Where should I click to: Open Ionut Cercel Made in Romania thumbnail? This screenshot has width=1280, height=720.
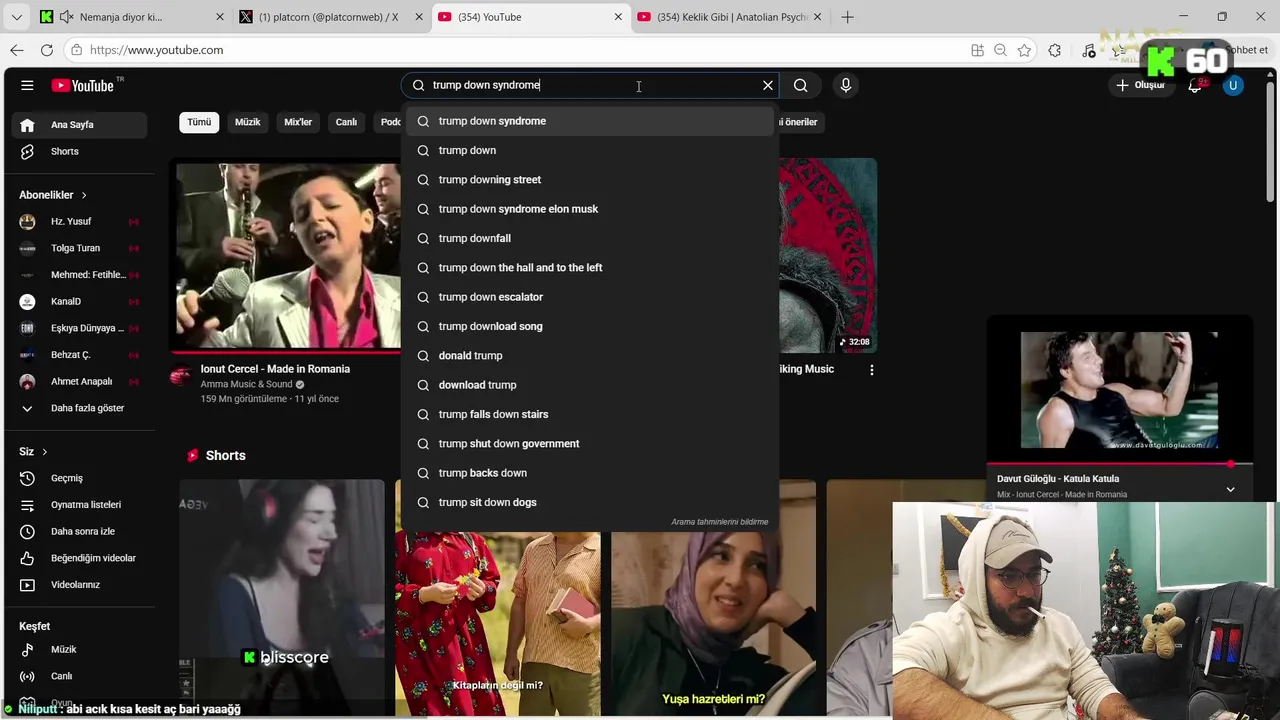288,256
